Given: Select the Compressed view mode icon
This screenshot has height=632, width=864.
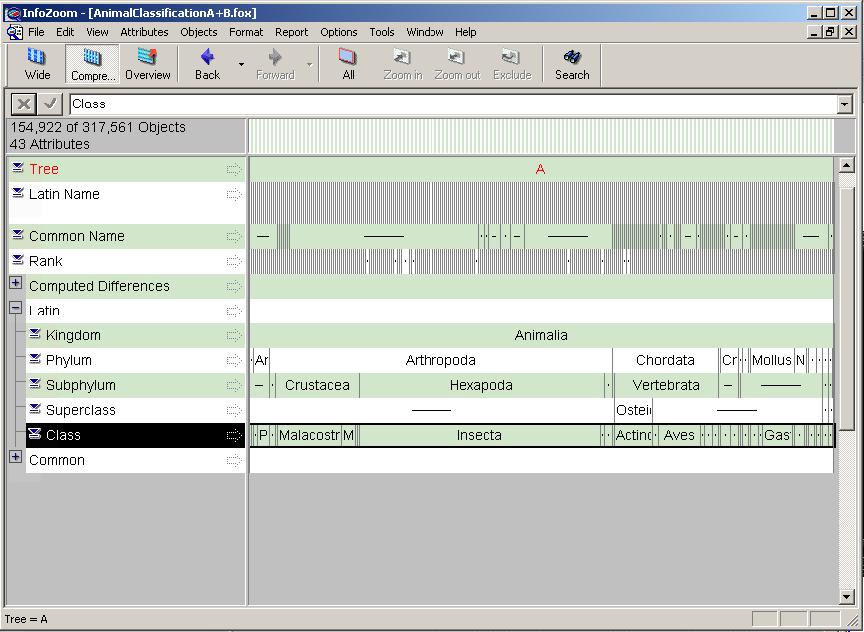Looking at the screenshot, I should tap(92, 64).
